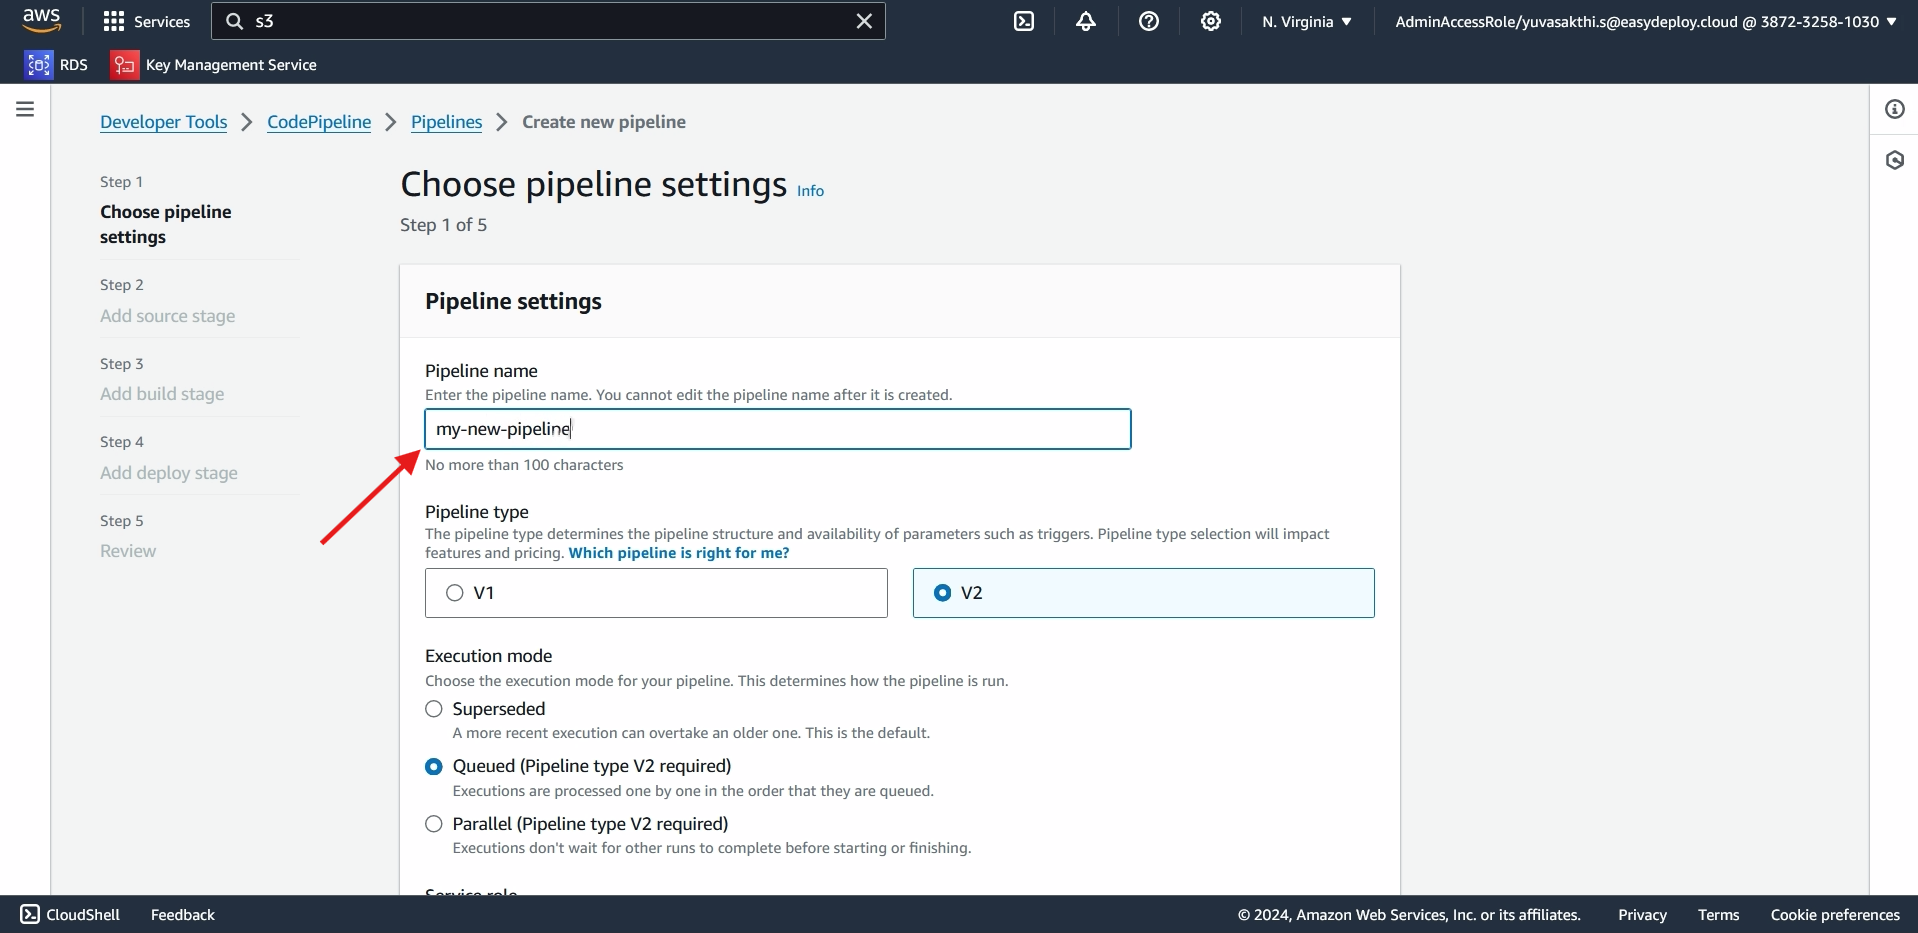Open Cookie preferences in footer
The image size is (1918, 933).
tap(1835, 915)
